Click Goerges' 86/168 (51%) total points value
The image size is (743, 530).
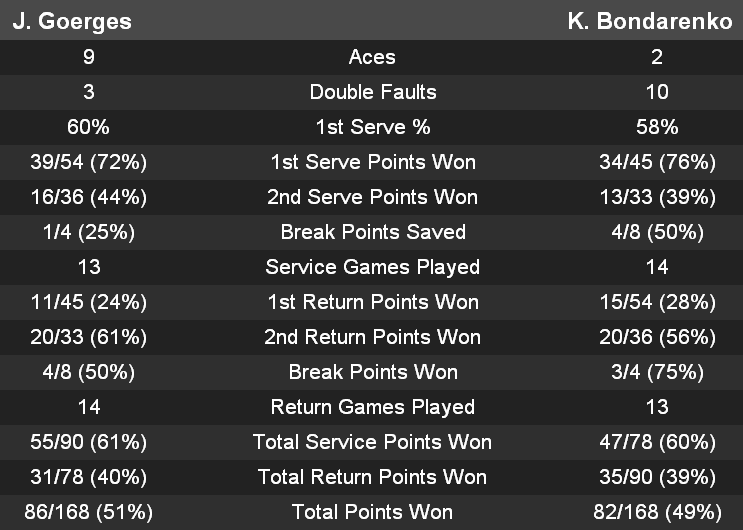[89, 512]
